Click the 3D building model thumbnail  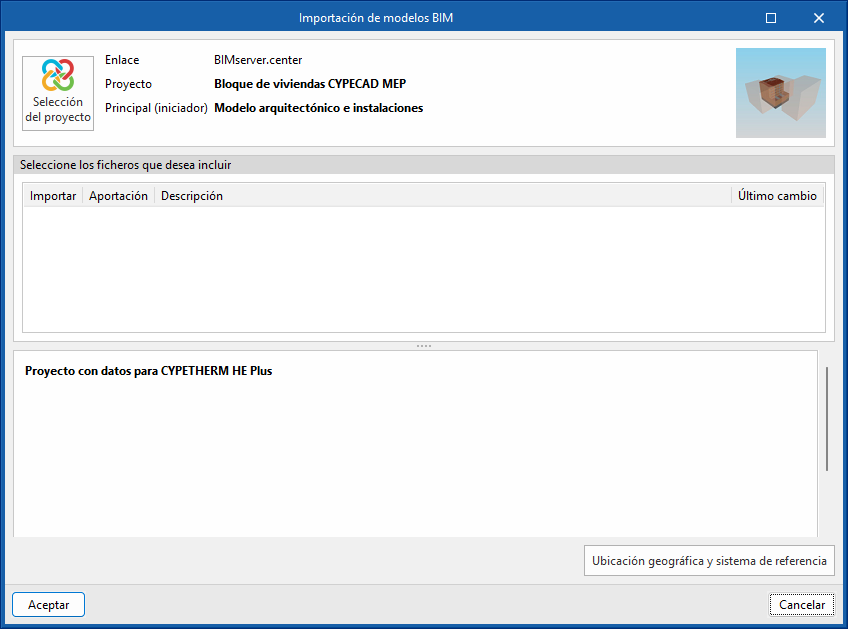[x=780, y=93]
